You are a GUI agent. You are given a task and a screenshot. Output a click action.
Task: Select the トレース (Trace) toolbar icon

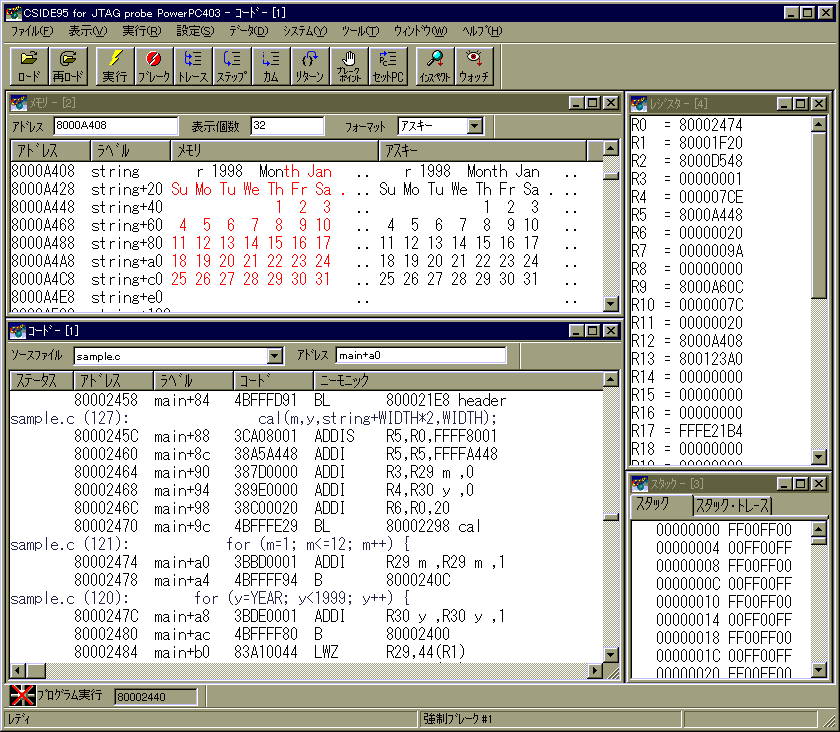click(194, 66)
